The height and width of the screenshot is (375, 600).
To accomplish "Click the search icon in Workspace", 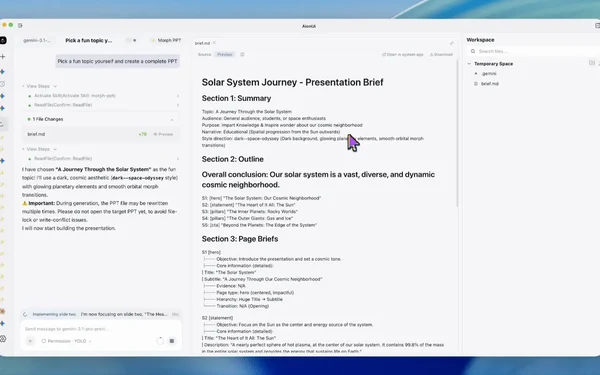I will point(473,51).
